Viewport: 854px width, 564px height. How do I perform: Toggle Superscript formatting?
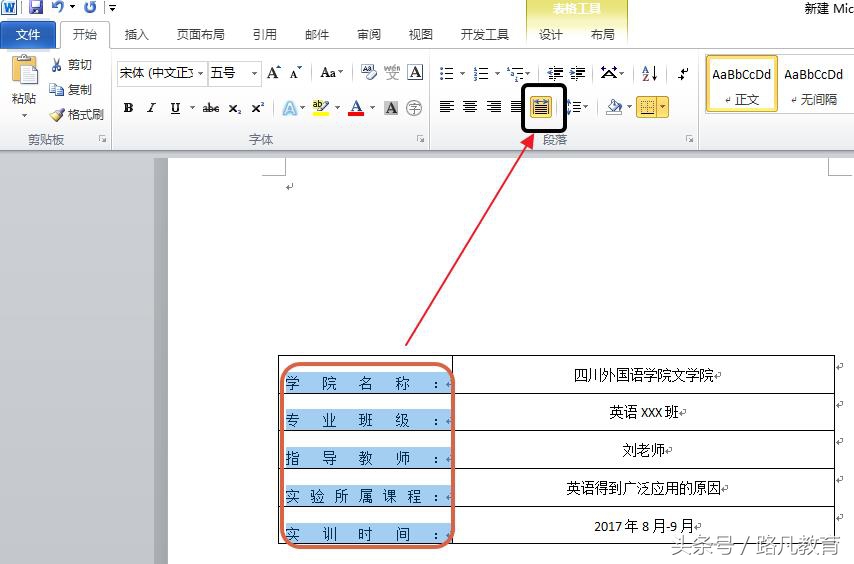[x=257, y=108]
